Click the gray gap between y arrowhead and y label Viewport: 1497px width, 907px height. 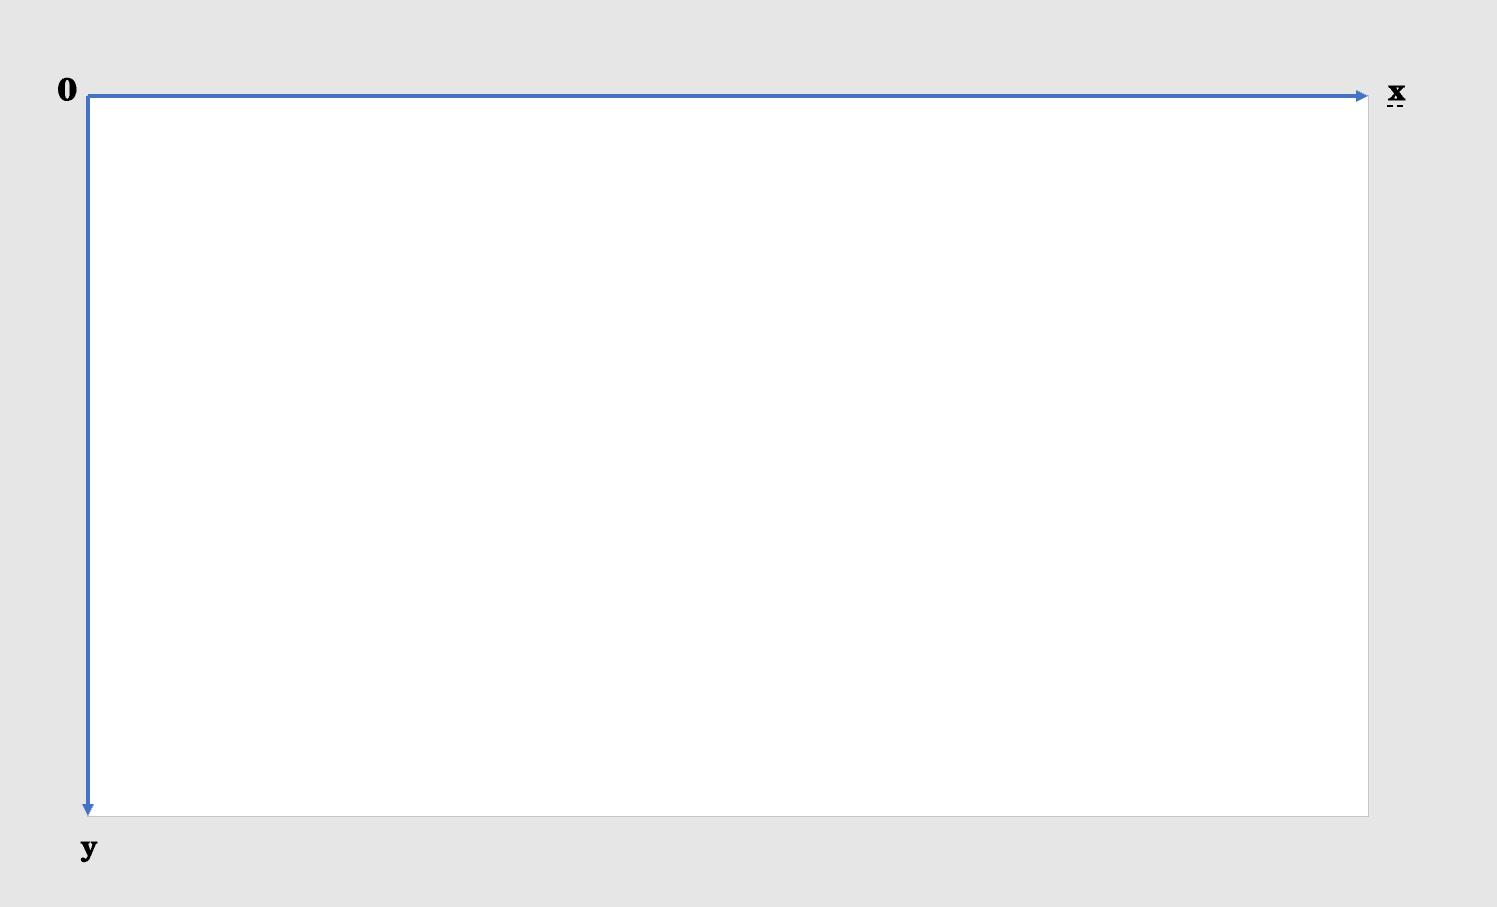tap(88, 826)
